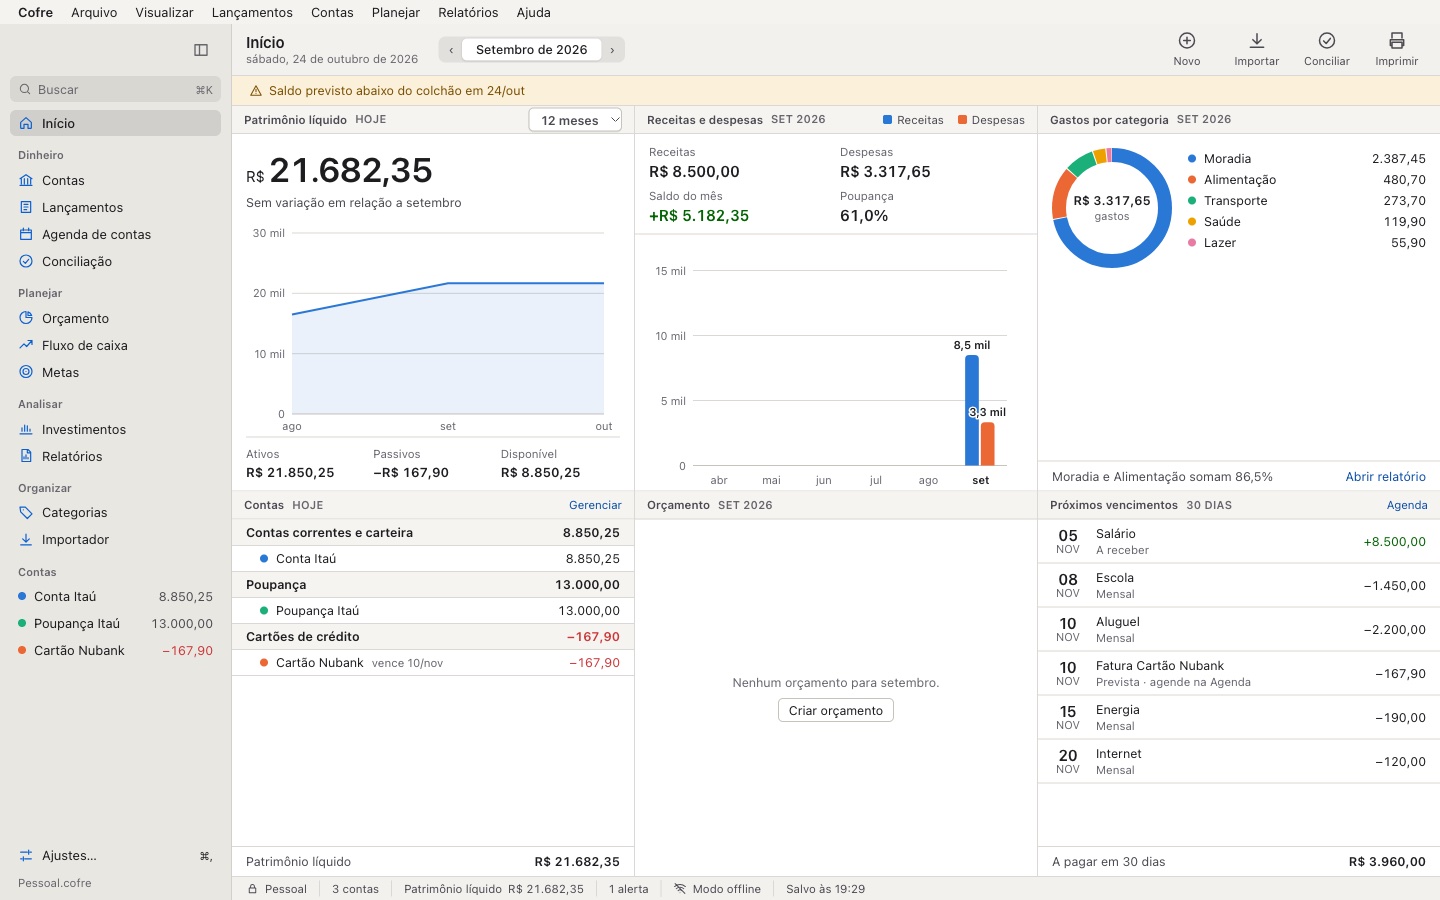This screenshot has height=900, width=1440.
Task: Go to previous month with left chevron
Action: pyautogui.click(x=451, y=50)
